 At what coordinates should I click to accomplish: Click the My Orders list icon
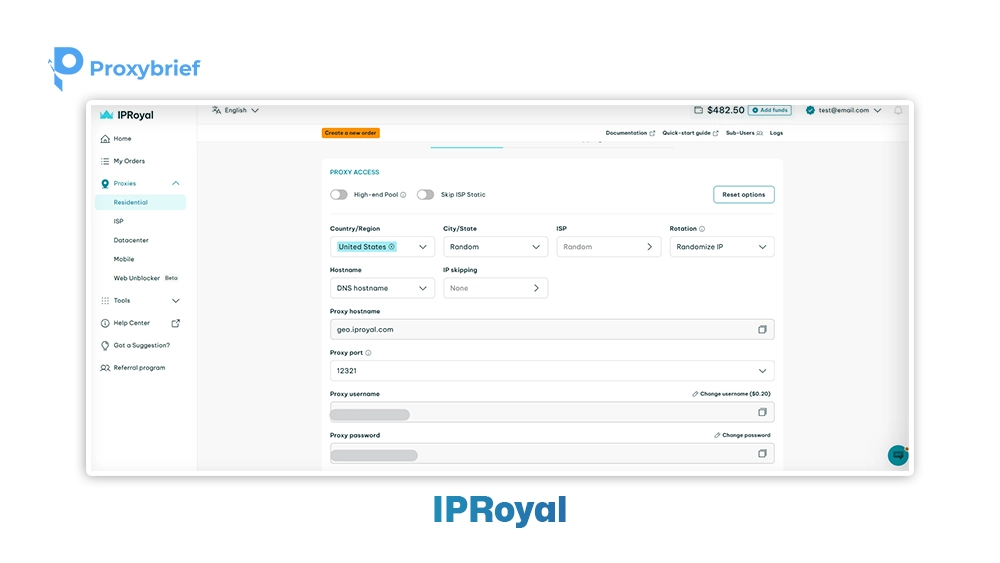click(x=105, y=161)
